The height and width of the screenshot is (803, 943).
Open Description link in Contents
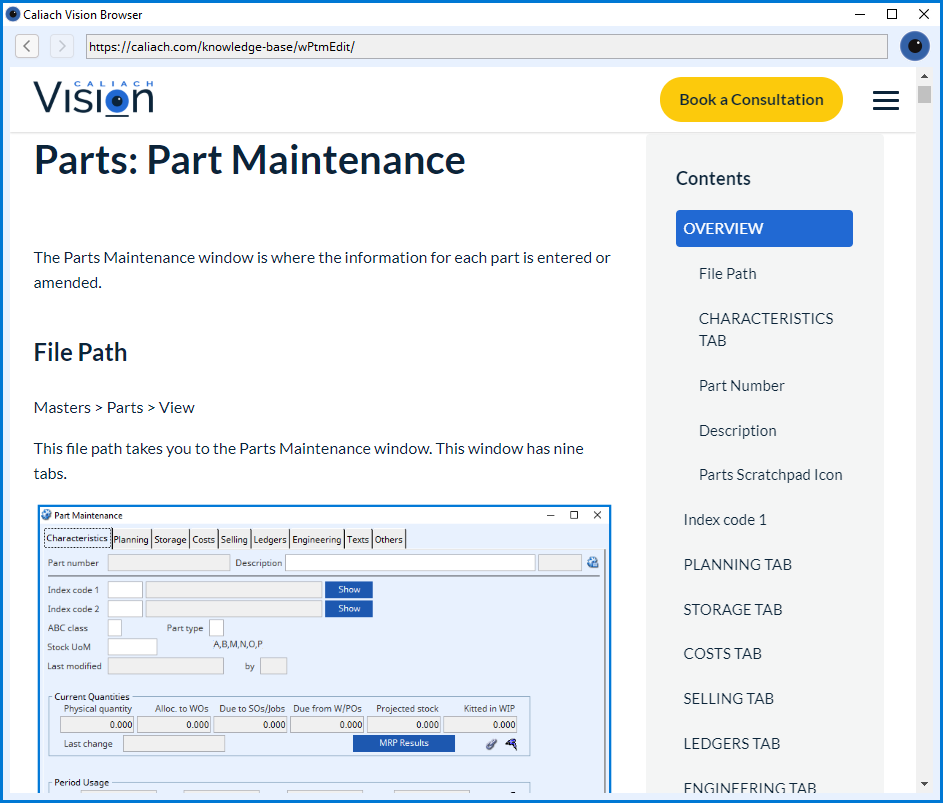coord(737,431)
